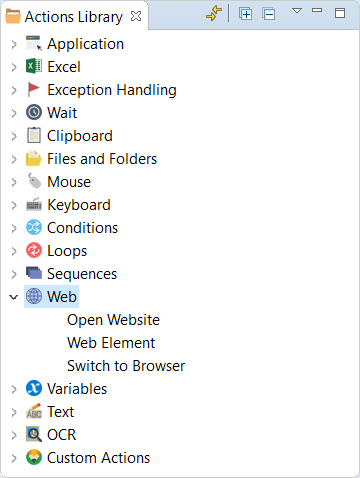Viewport: 360px width, 478px height.
Task: Click the Expand All toolbar button
Action: 245,14
